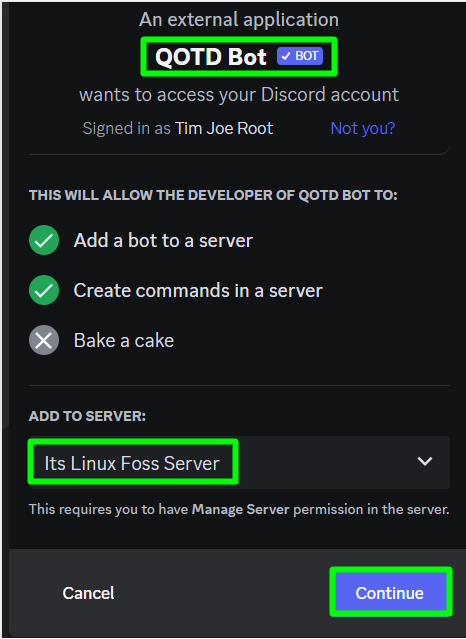Click the Cancel button
Screen dimensions: 466x639
click(x=88, y=593)
